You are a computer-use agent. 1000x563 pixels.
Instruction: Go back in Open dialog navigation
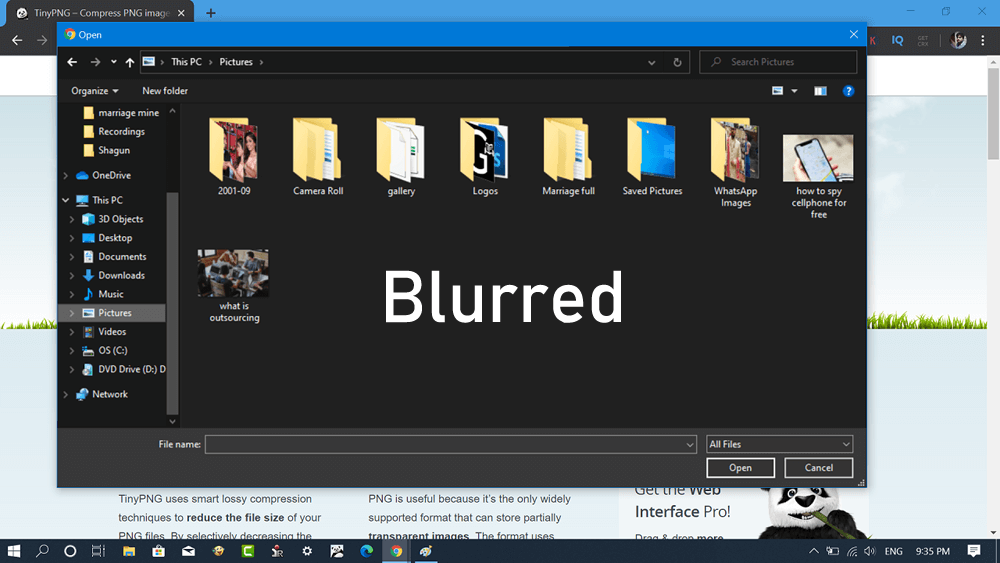pos(72,62)
